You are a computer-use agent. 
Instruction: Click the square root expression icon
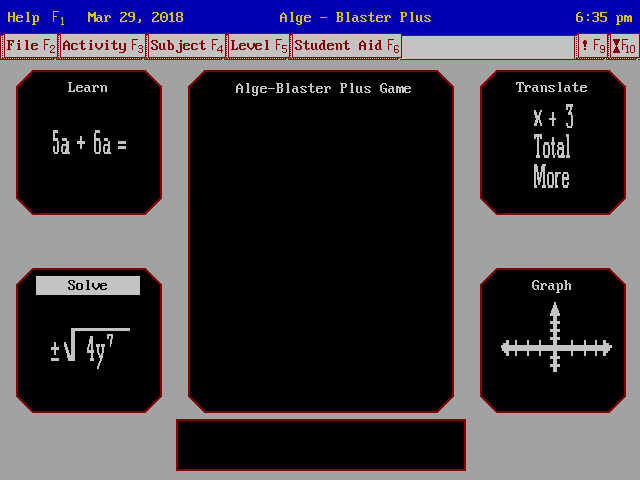89,348
